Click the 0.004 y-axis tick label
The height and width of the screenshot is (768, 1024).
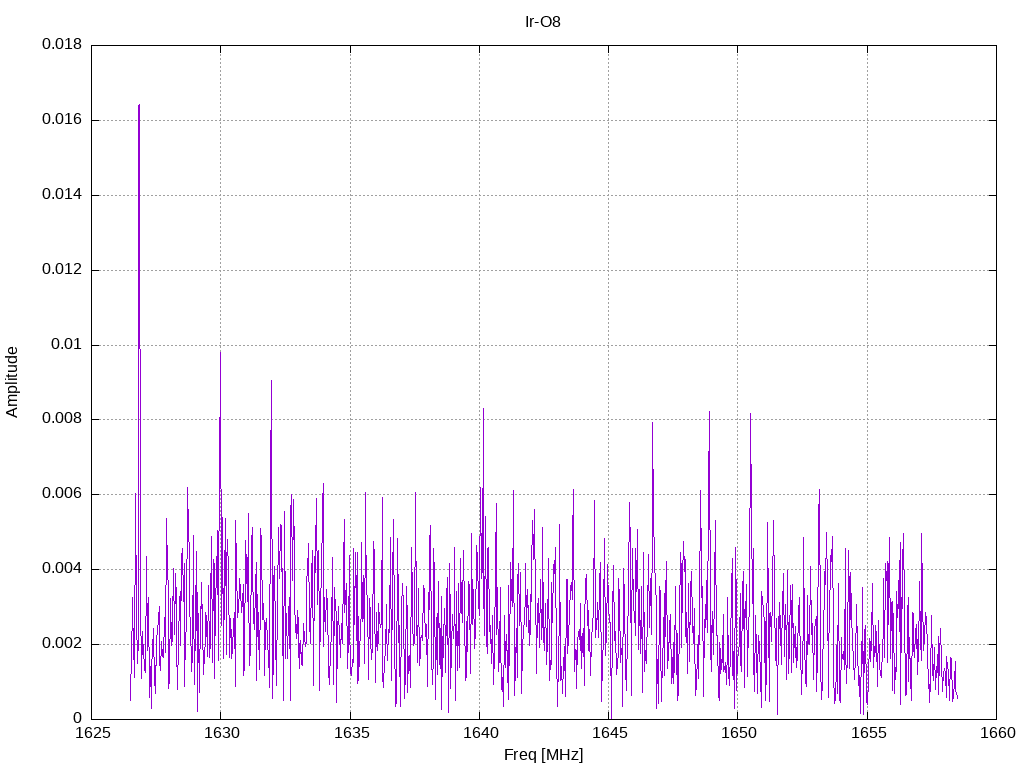(x=62, y=569)
